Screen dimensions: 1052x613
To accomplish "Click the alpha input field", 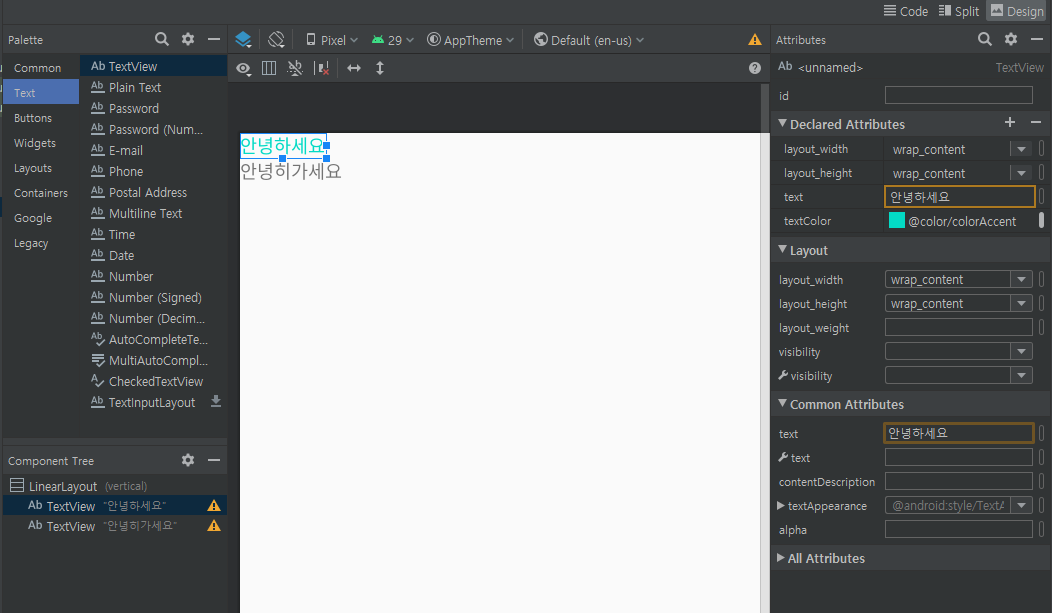I will tap(958, 529).
